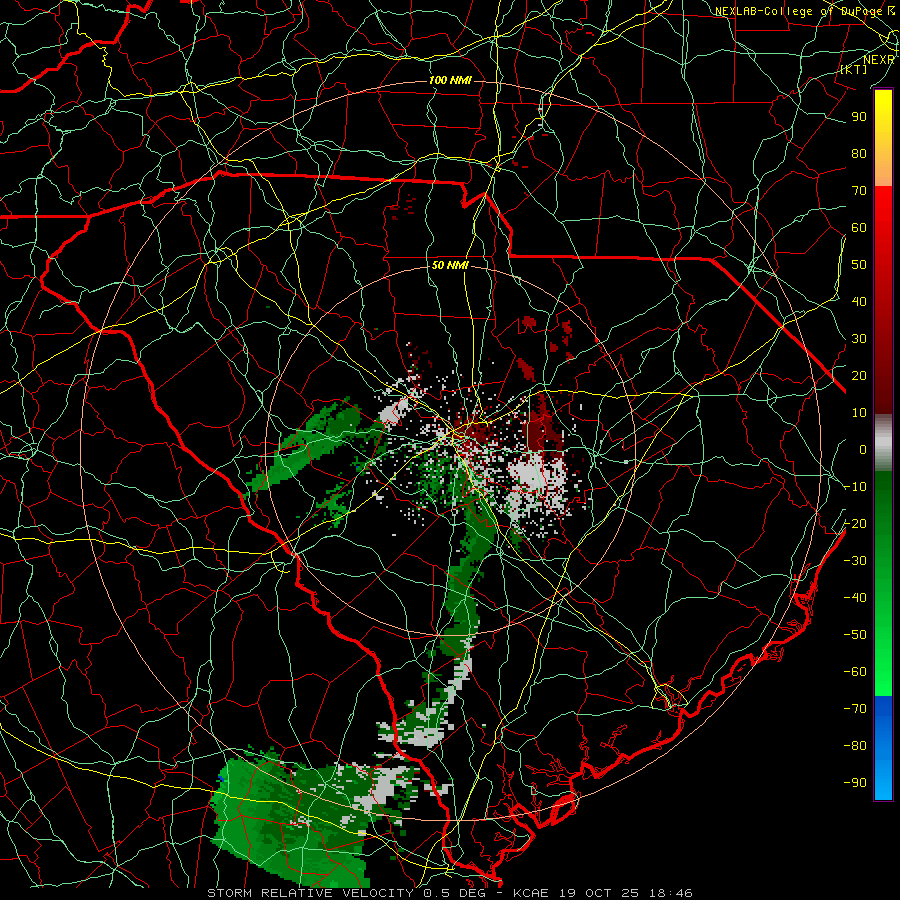Click the gray zero-velocity segment of the color bar
This screenshot has width=900, height=900.
pos(883,443)
